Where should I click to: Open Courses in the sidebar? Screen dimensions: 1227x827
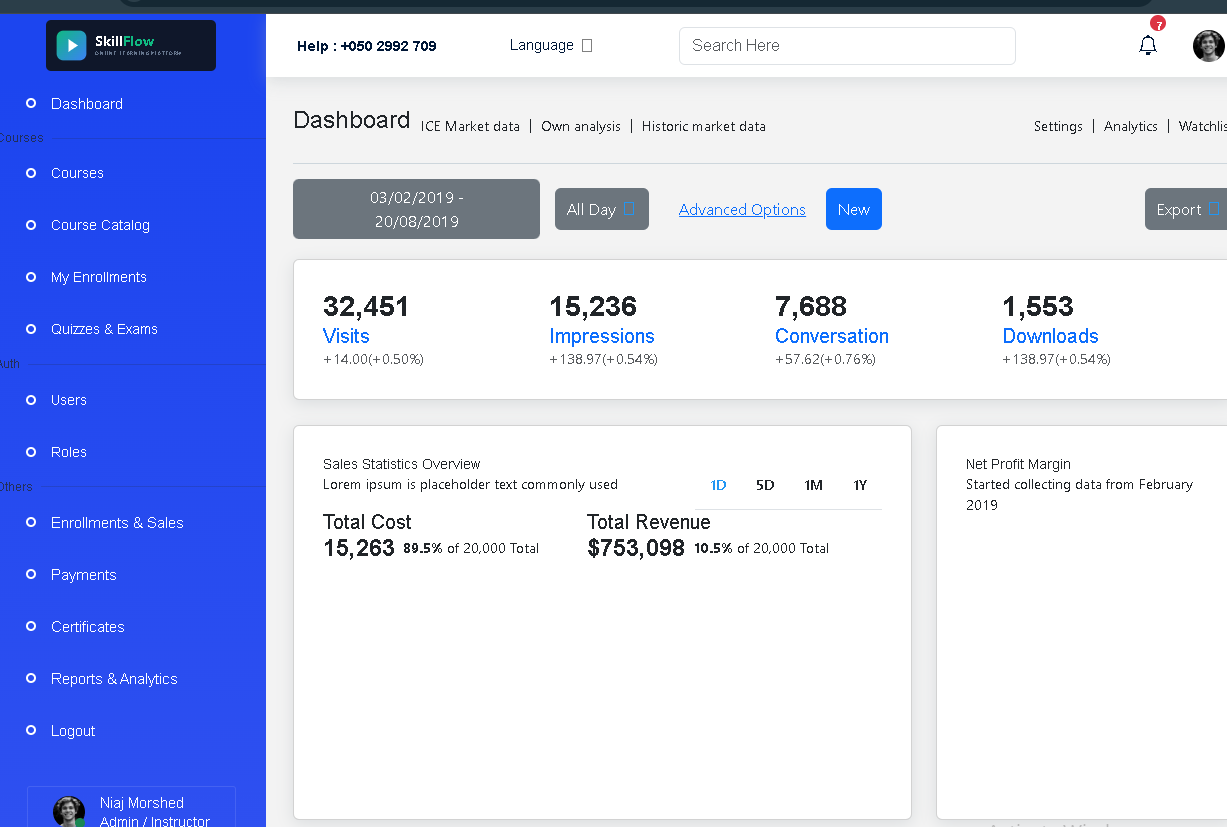click(77, 173)
